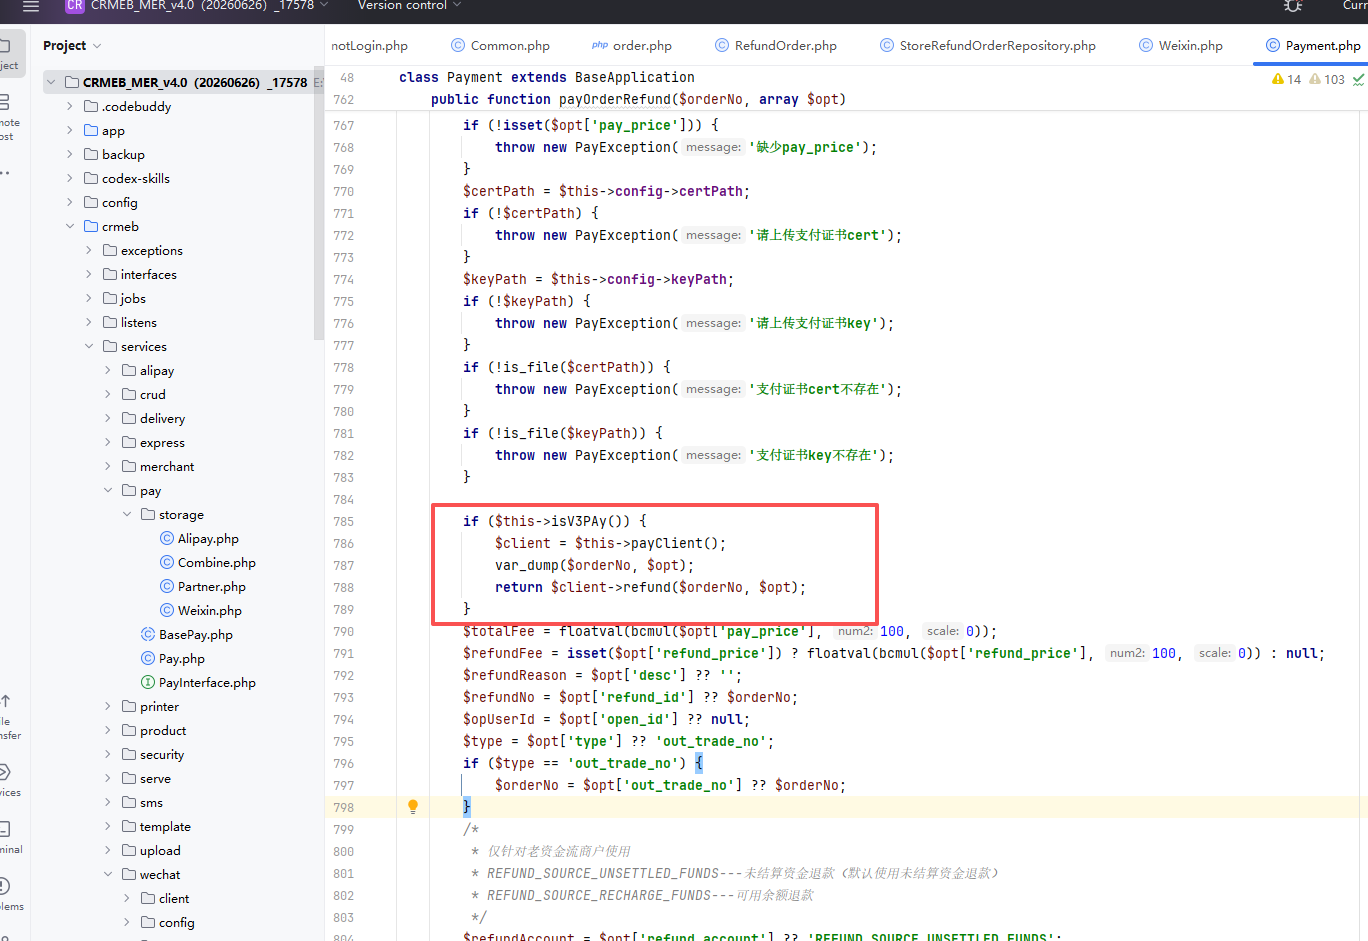Click the php icon on order.php tab
This screenshot has height=941, width=1368.
click(600, 45)
